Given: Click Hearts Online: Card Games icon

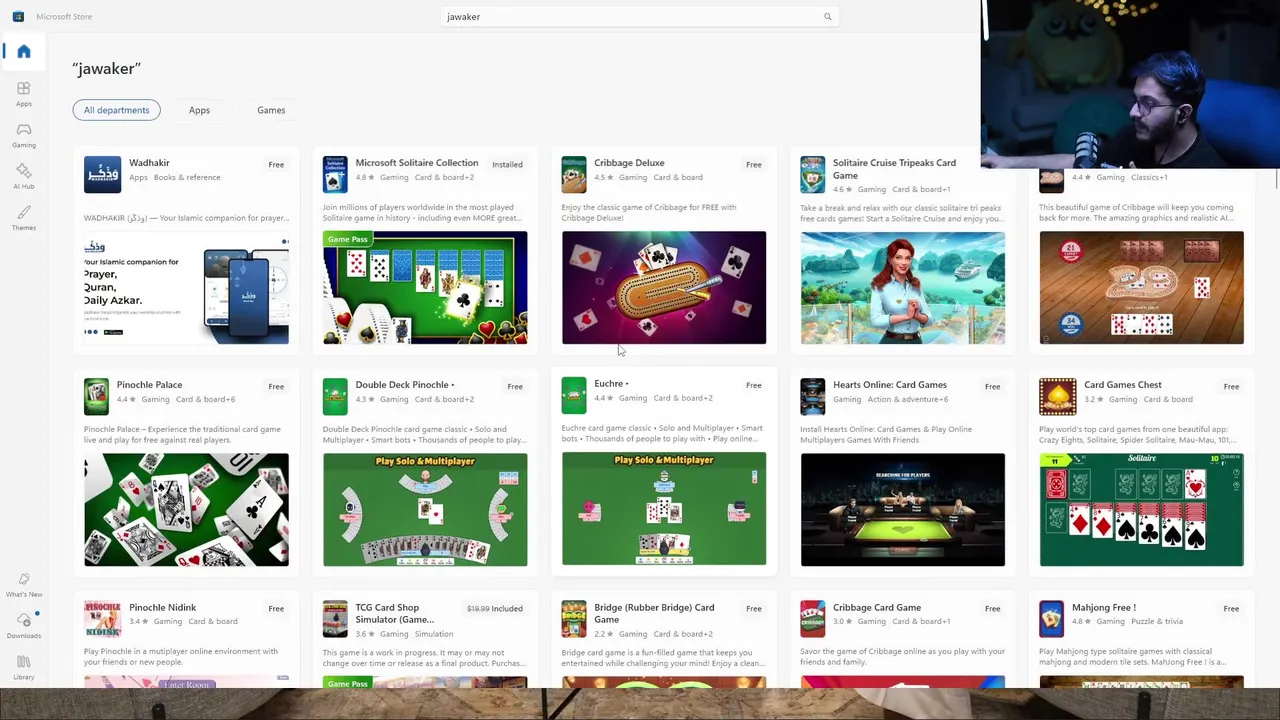Looking at the screenshot, I should pos(813,396).
